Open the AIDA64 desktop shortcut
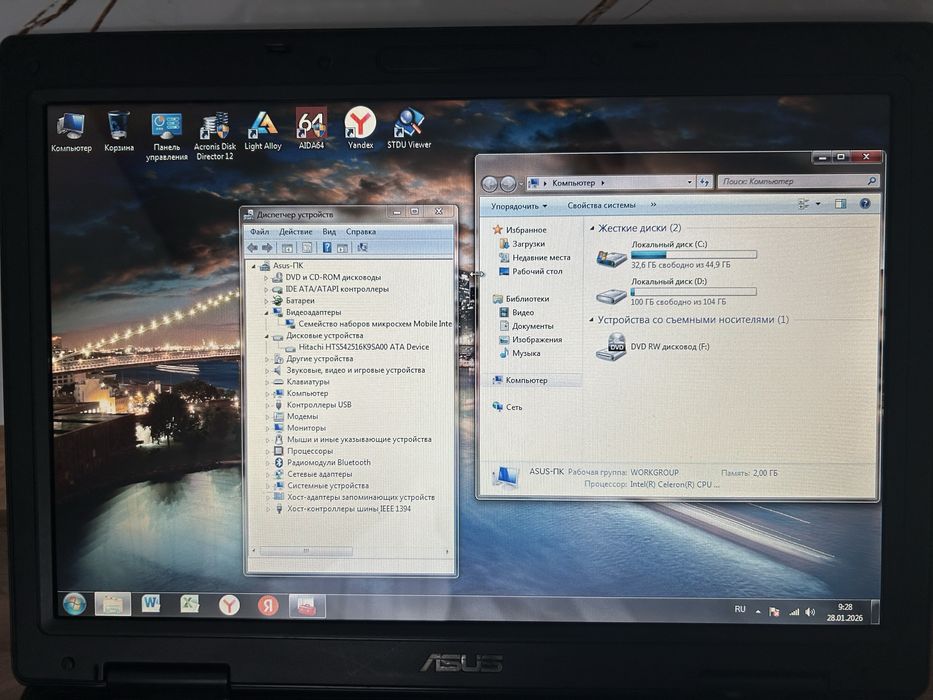This screenshot has width=933, height=700. point(311,128)
